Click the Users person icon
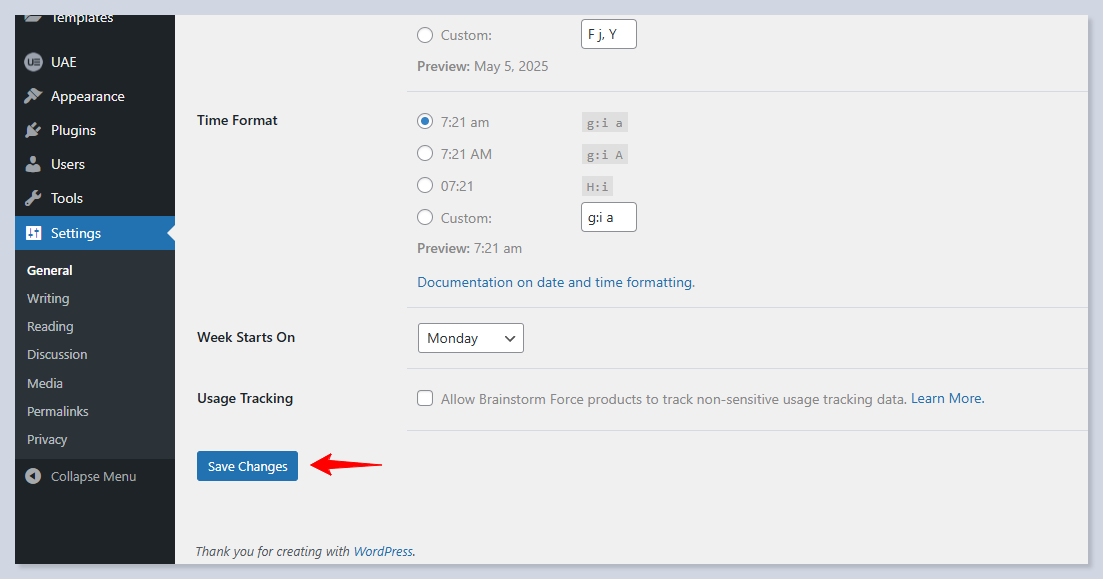Viewport: 1103px width, 579px height. (x=33, y=164)
